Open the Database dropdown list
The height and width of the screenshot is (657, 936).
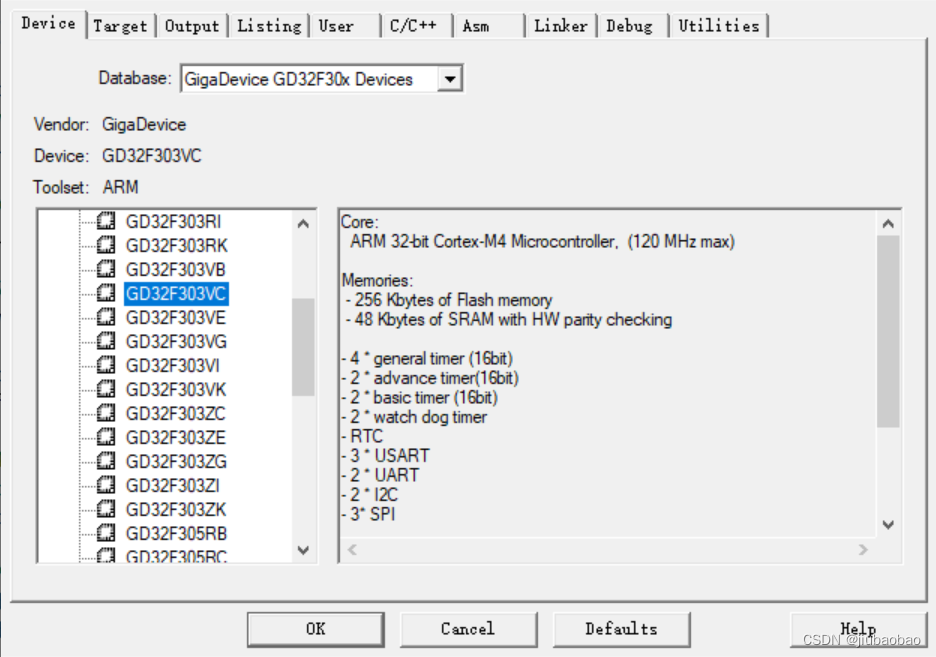(x=449, y=78)
